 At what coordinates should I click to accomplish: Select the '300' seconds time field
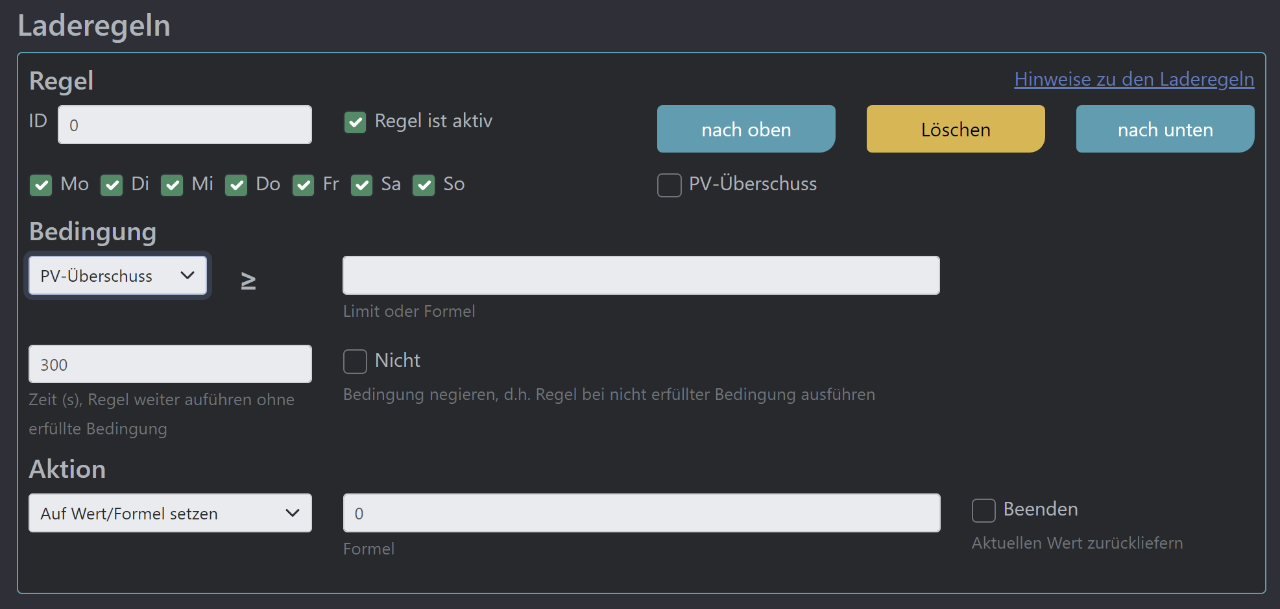click(170, 363)
